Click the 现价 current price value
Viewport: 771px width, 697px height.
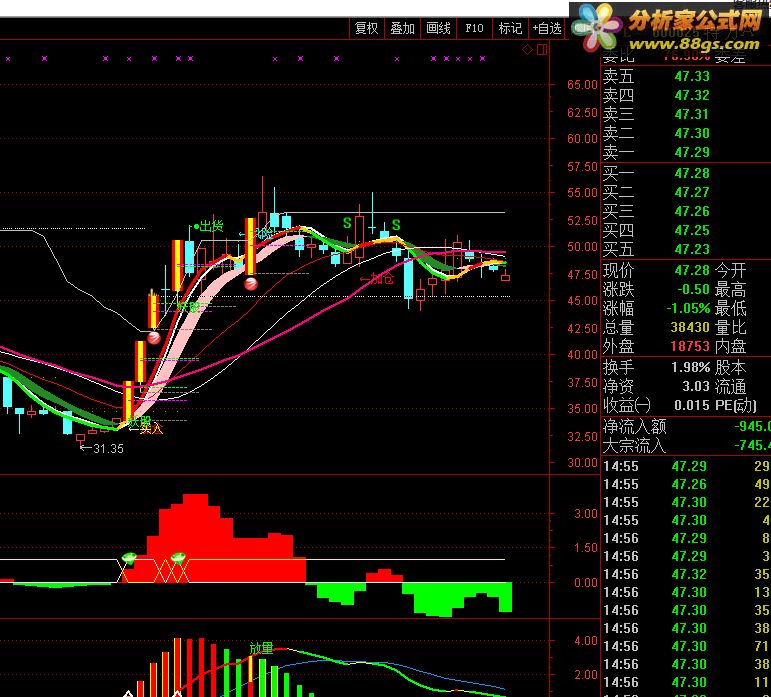tap(692, 270)
